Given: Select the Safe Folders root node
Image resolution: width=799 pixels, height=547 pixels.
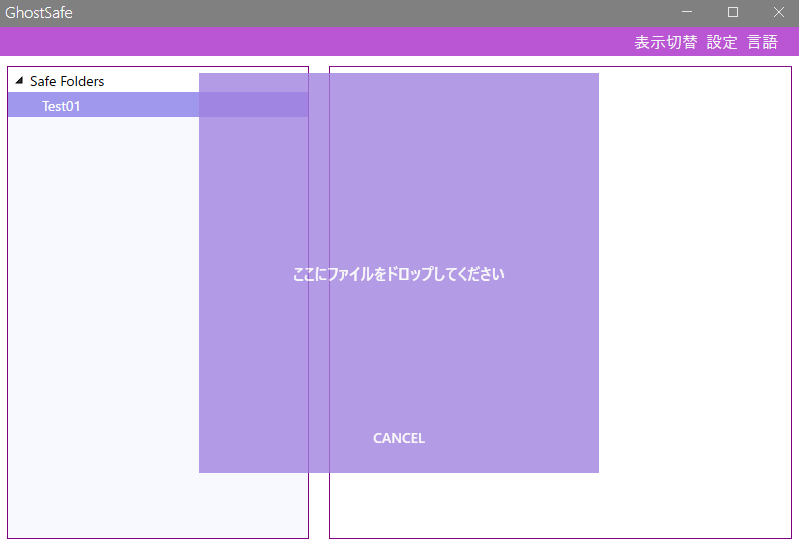Looking at the screenshot, I should tap(67, 81).
